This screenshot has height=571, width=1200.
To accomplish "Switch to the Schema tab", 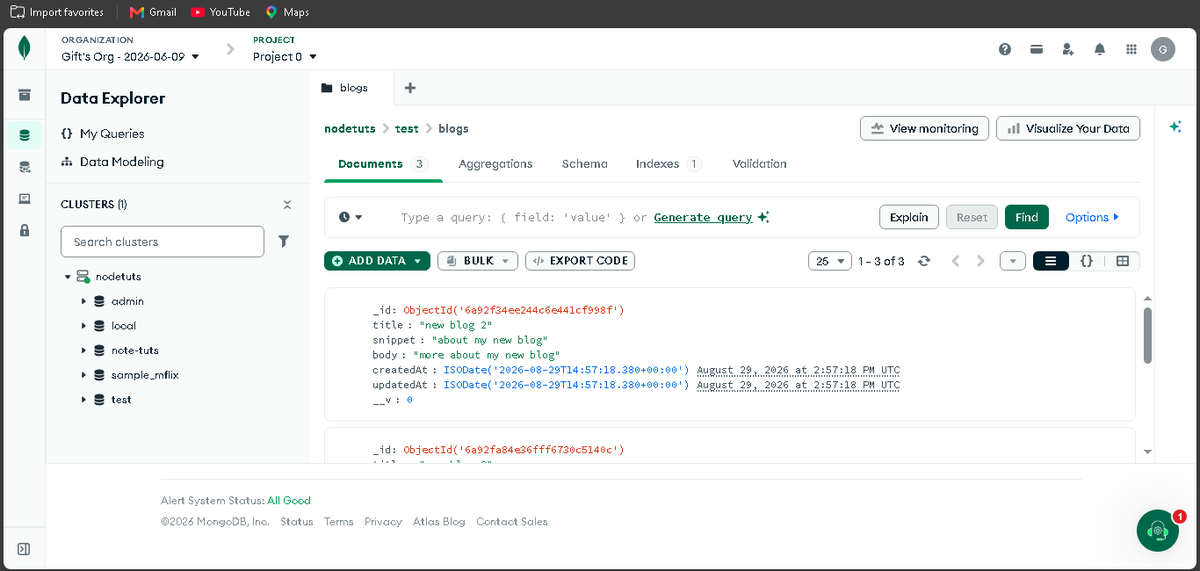I will pyautogui.click(x=584, y=164).
